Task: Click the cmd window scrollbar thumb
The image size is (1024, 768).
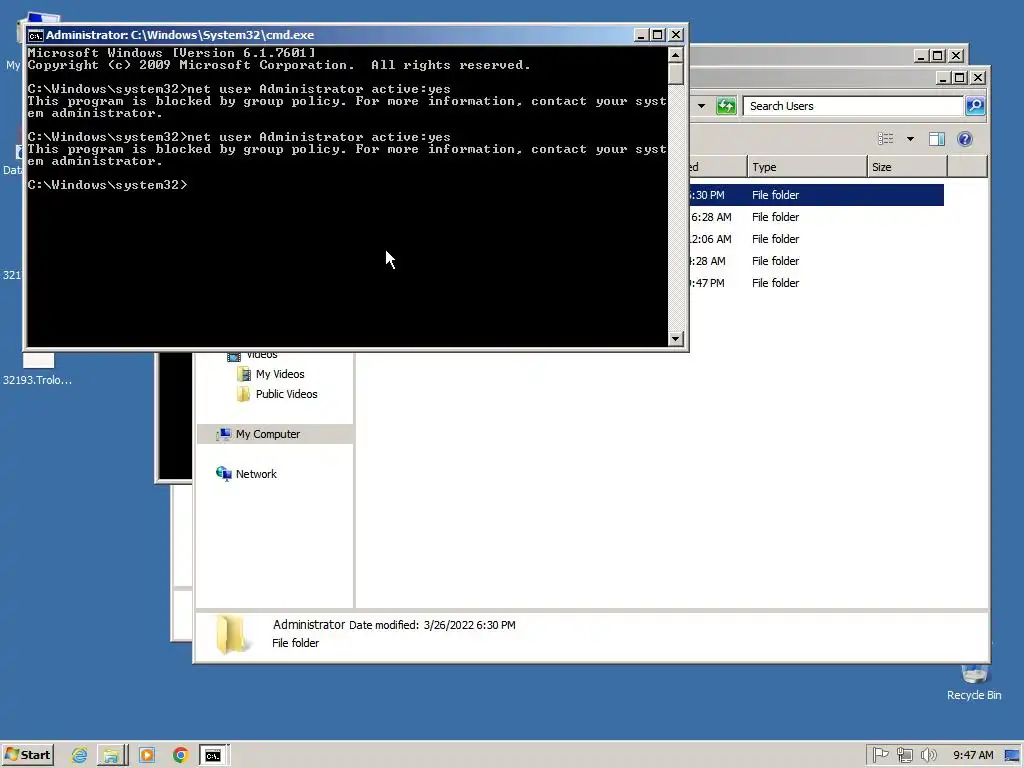Action: (x=676, y=73)
